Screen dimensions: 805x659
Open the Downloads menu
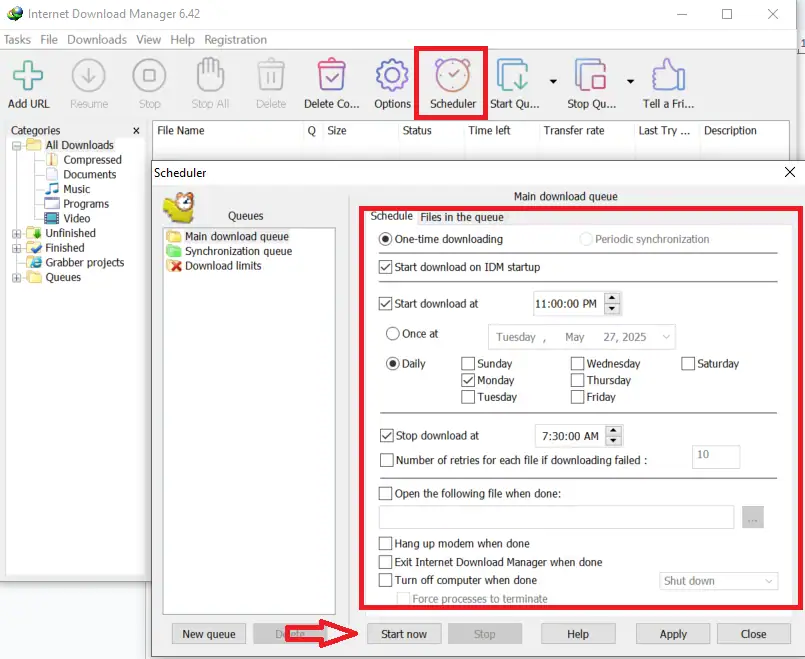click(97, 40)
